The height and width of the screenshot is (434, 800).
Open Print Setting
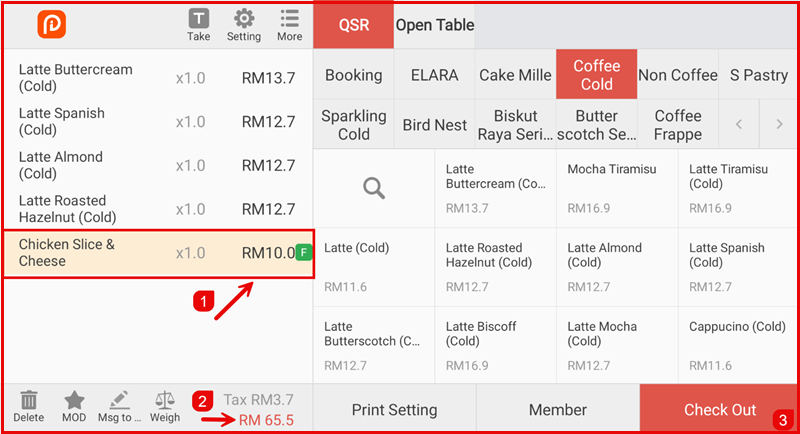coord(394,410)
